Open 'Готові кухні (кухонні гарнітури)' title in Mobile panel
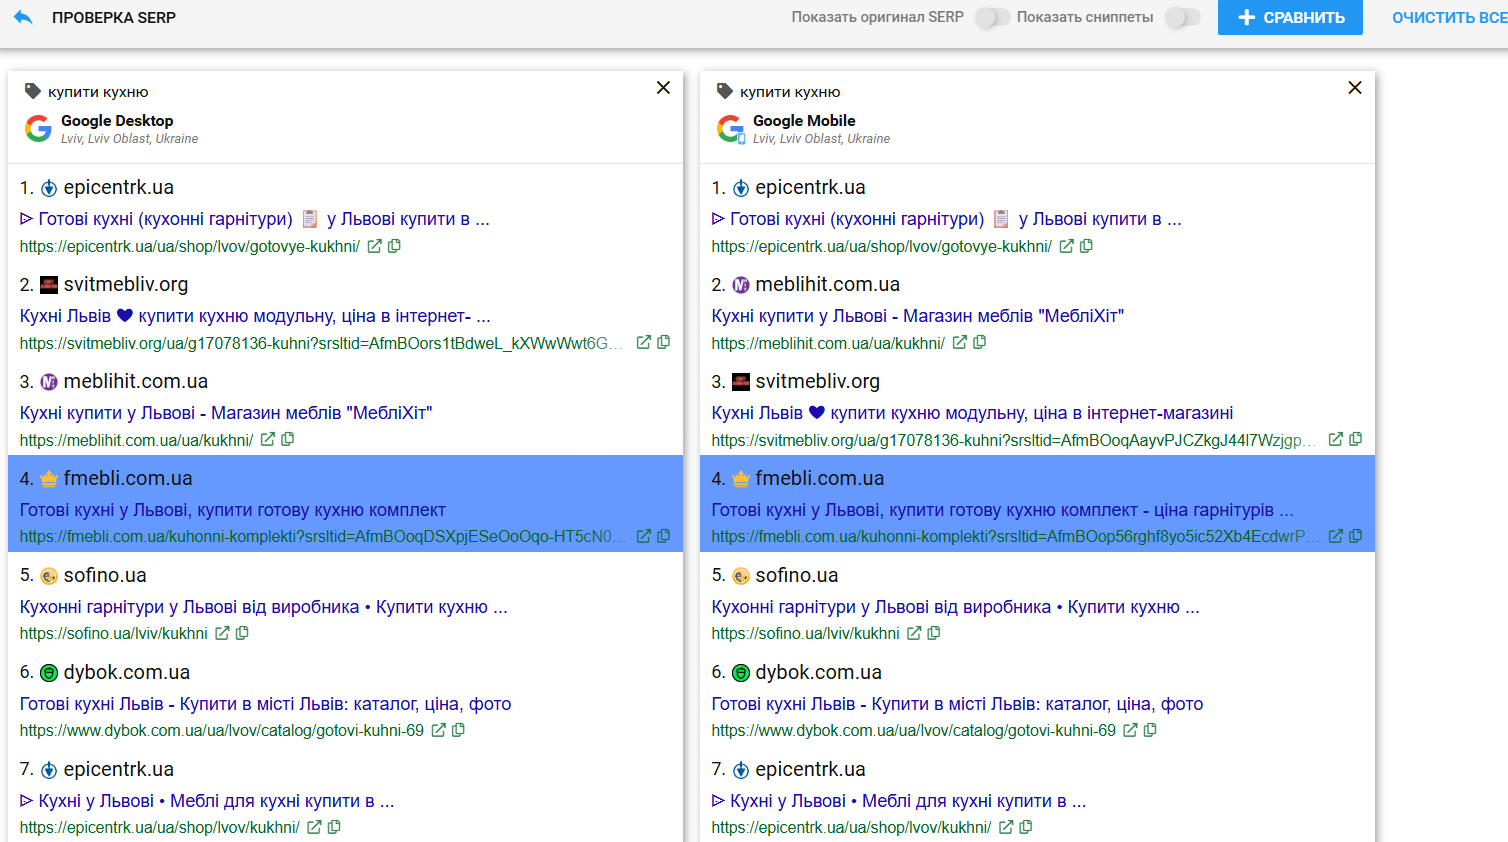The width and height of the screenshot is (1508, 842). [947, 219]
